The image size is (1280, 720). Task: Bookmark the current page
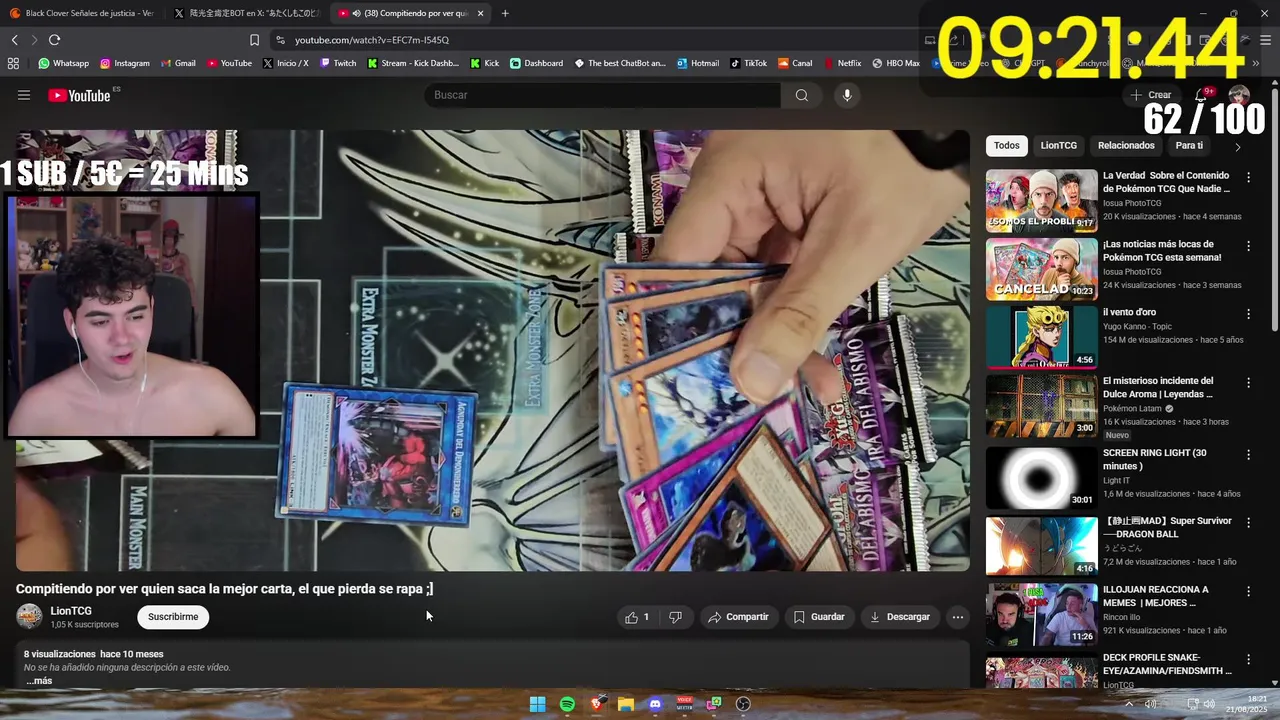(x=254, y=40)
